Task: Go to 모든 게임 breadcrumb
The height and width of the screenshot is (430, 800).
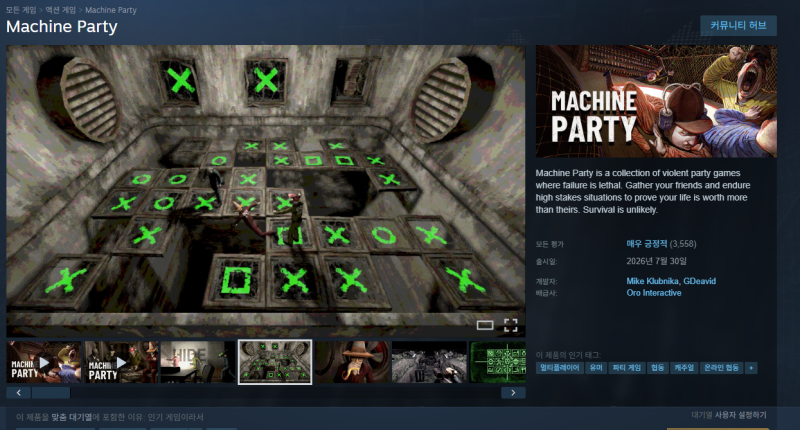Action: [21, 10]
